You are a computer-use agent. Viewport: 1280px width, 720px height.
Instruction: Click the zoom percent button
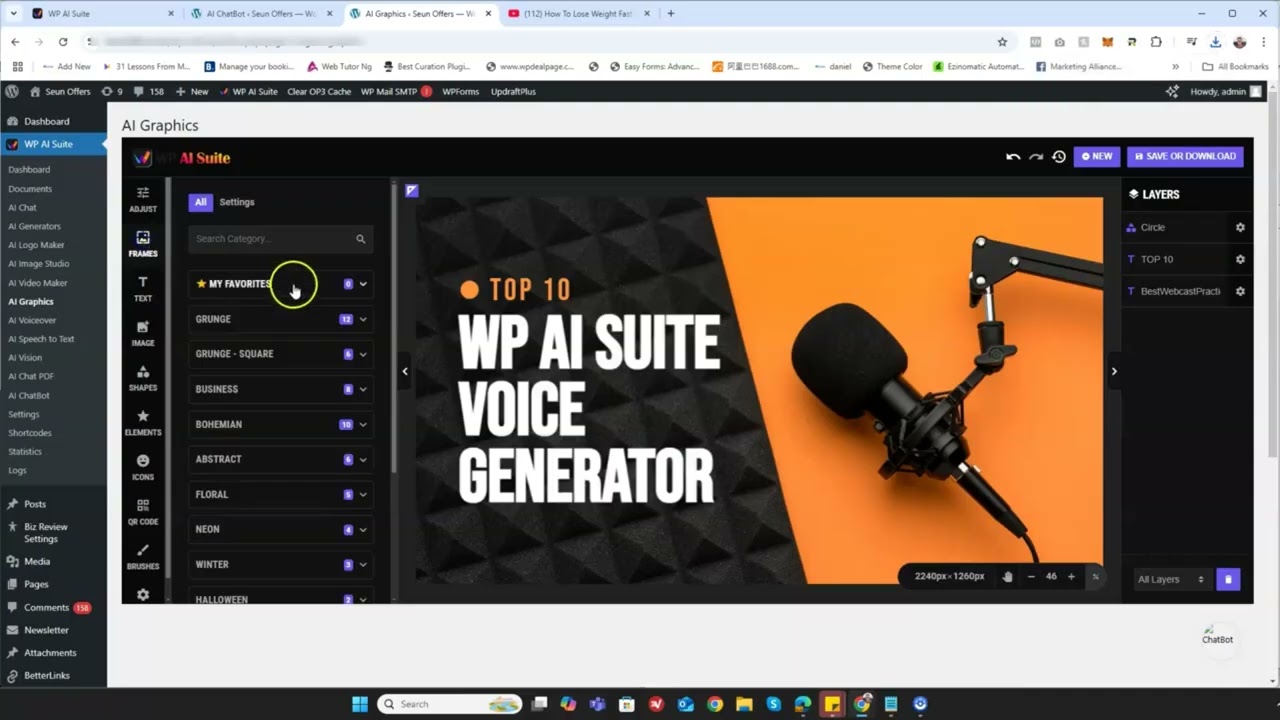1095,576
